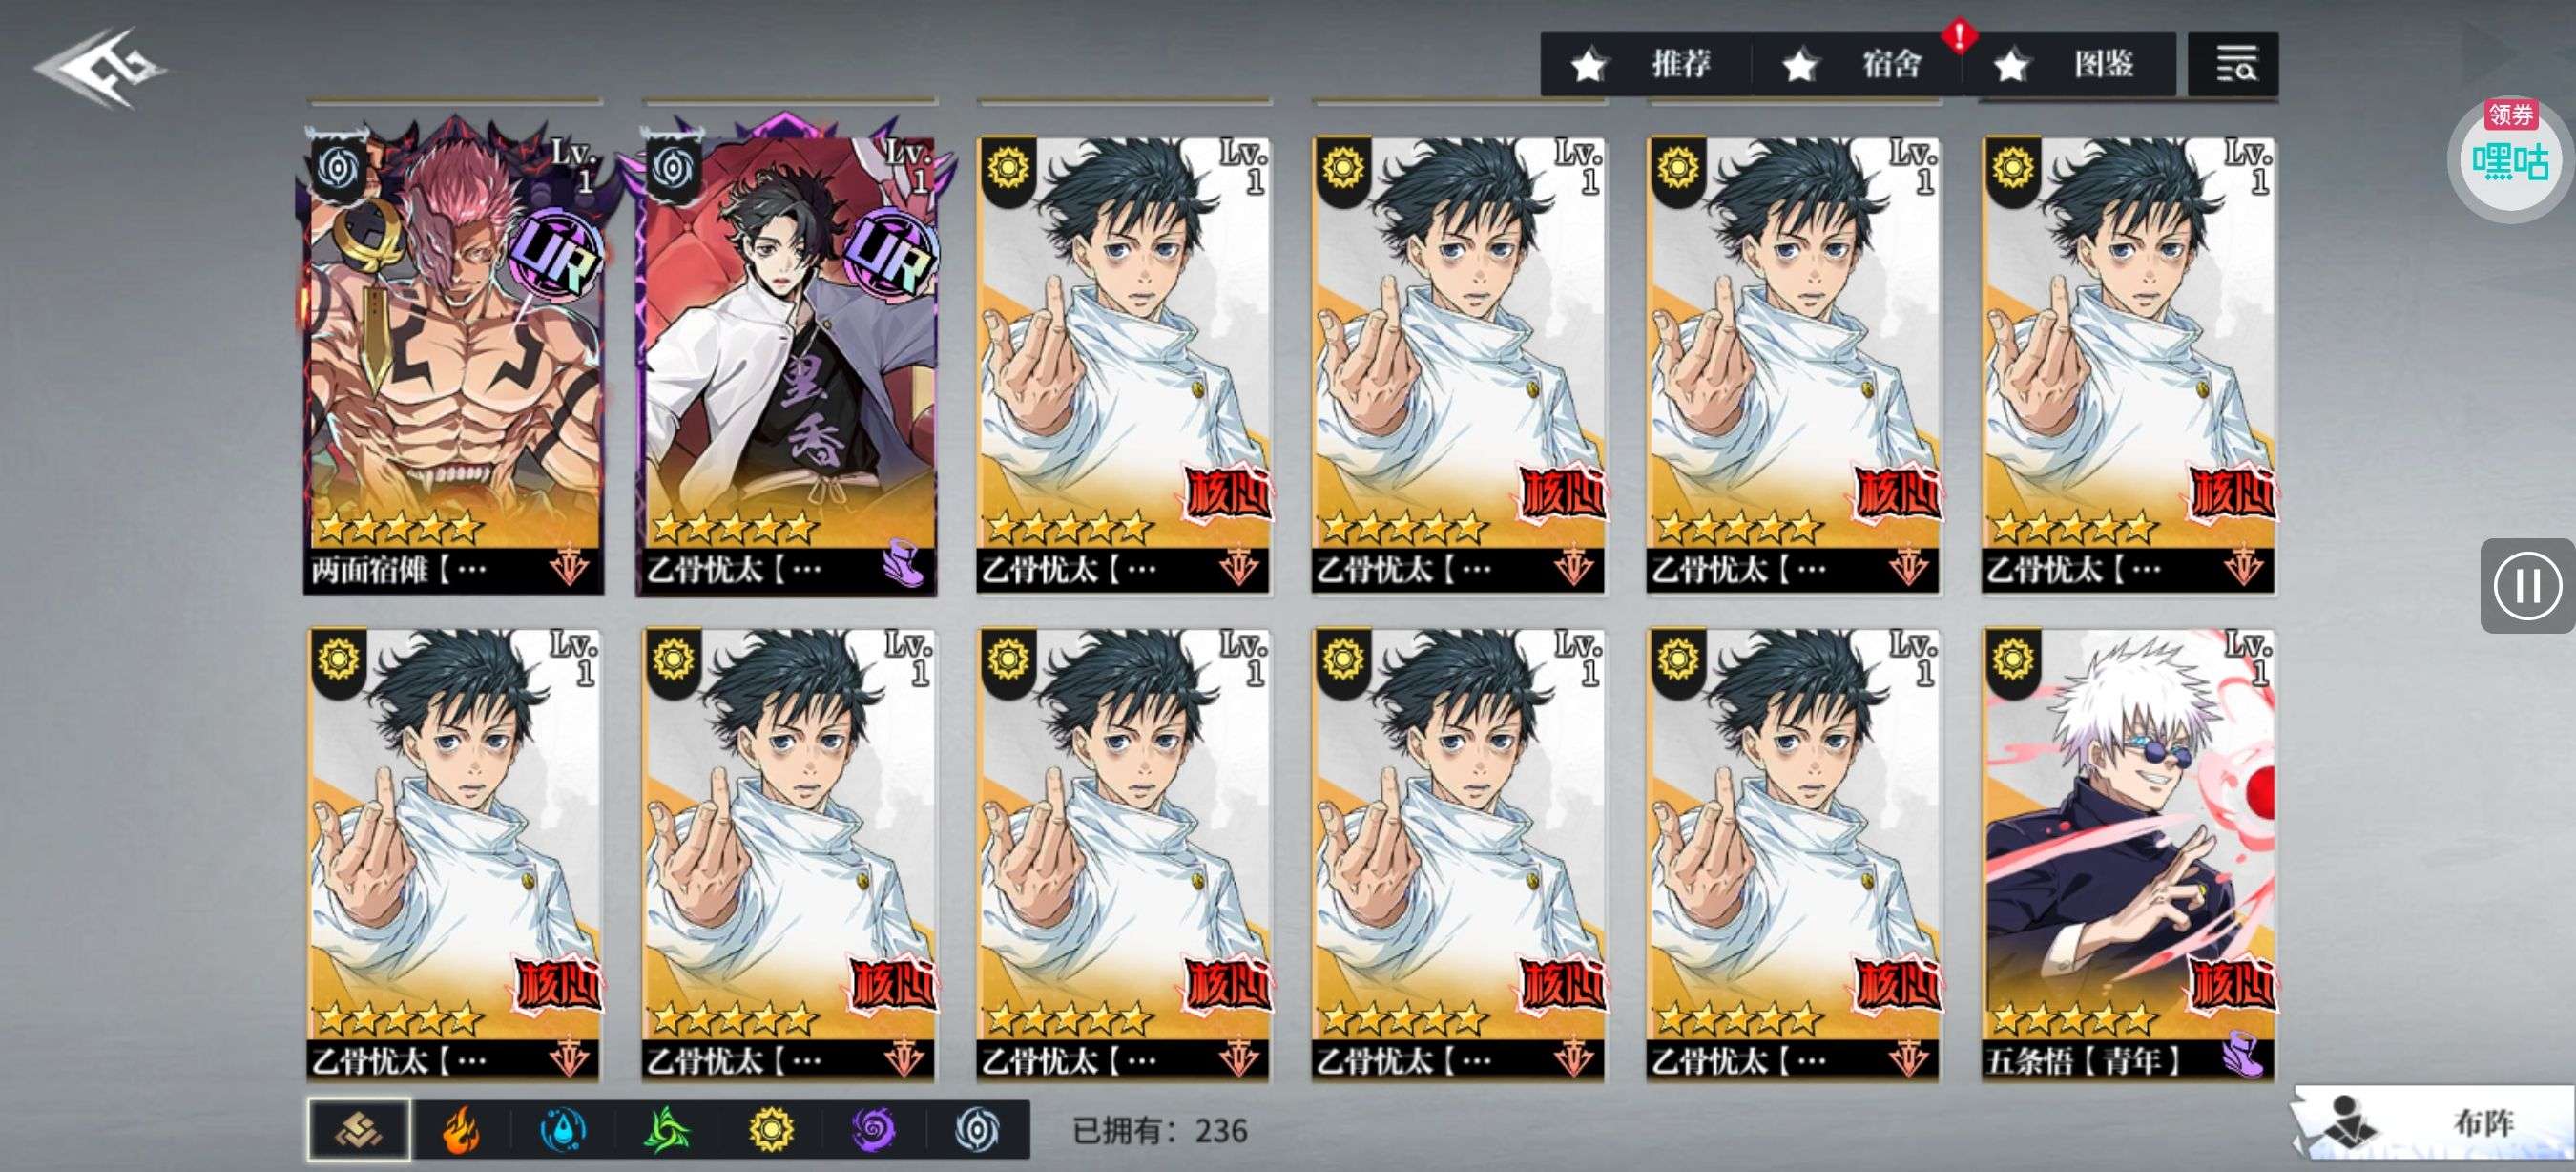Open the sort and search filter menu
This screenshot has height=1172, width=2576.
[2233, 65]
